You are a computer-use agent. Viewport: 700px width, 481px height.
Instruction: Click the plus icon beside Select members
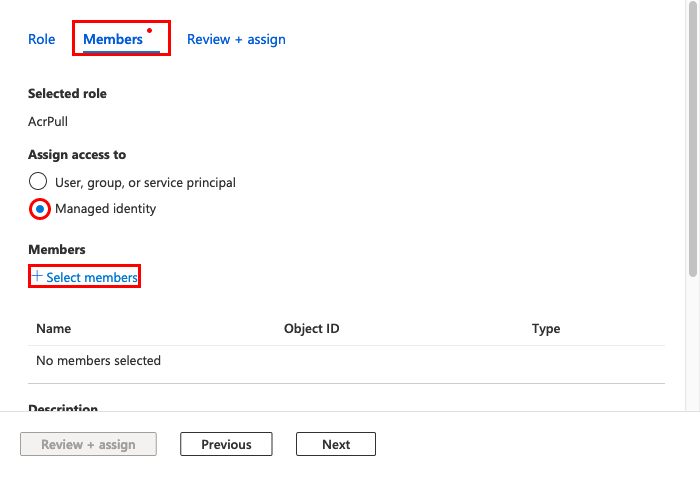point(38,276)
